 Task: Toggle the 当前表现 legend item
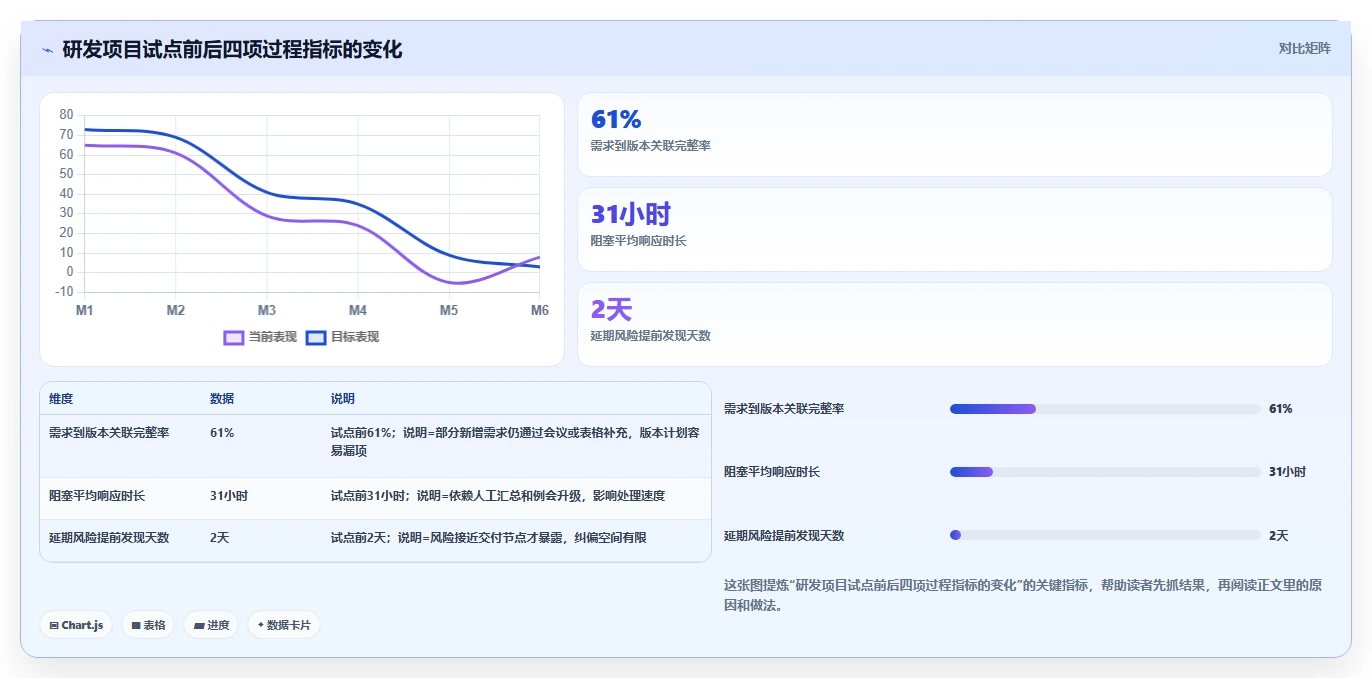pos(260,337)
